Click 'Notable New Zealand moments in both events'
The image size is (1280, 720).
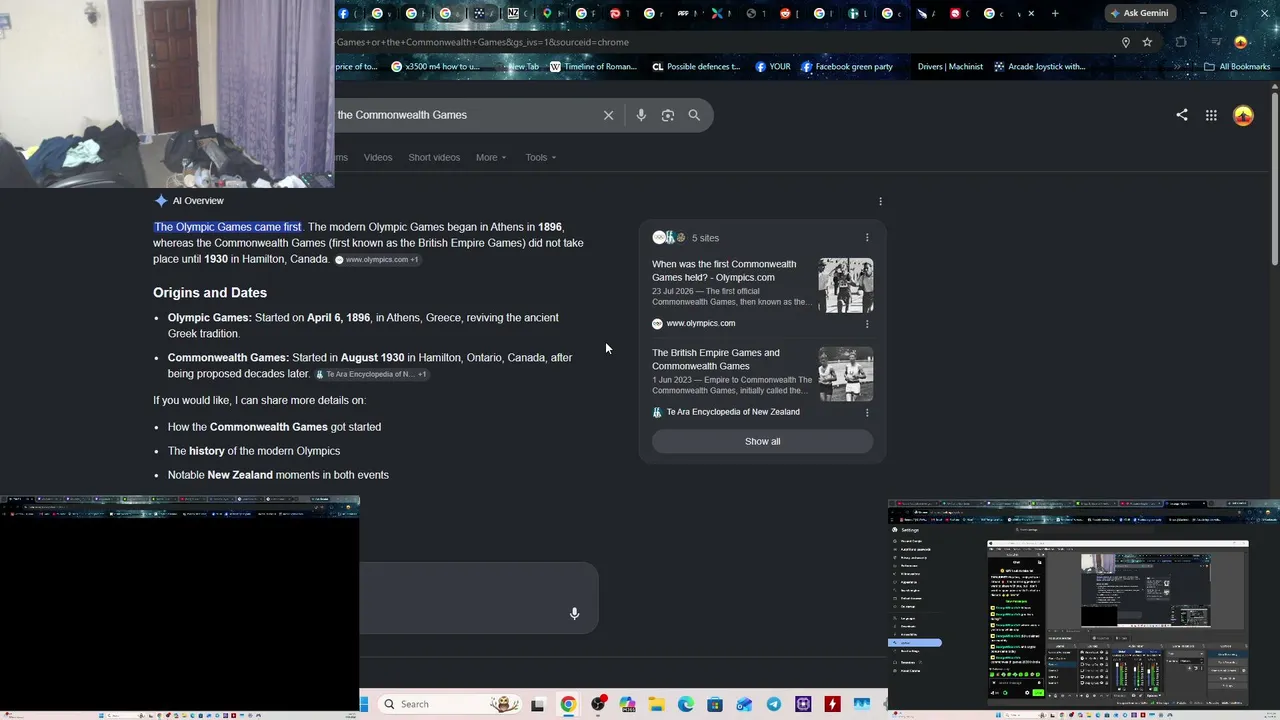click(278, 475)
